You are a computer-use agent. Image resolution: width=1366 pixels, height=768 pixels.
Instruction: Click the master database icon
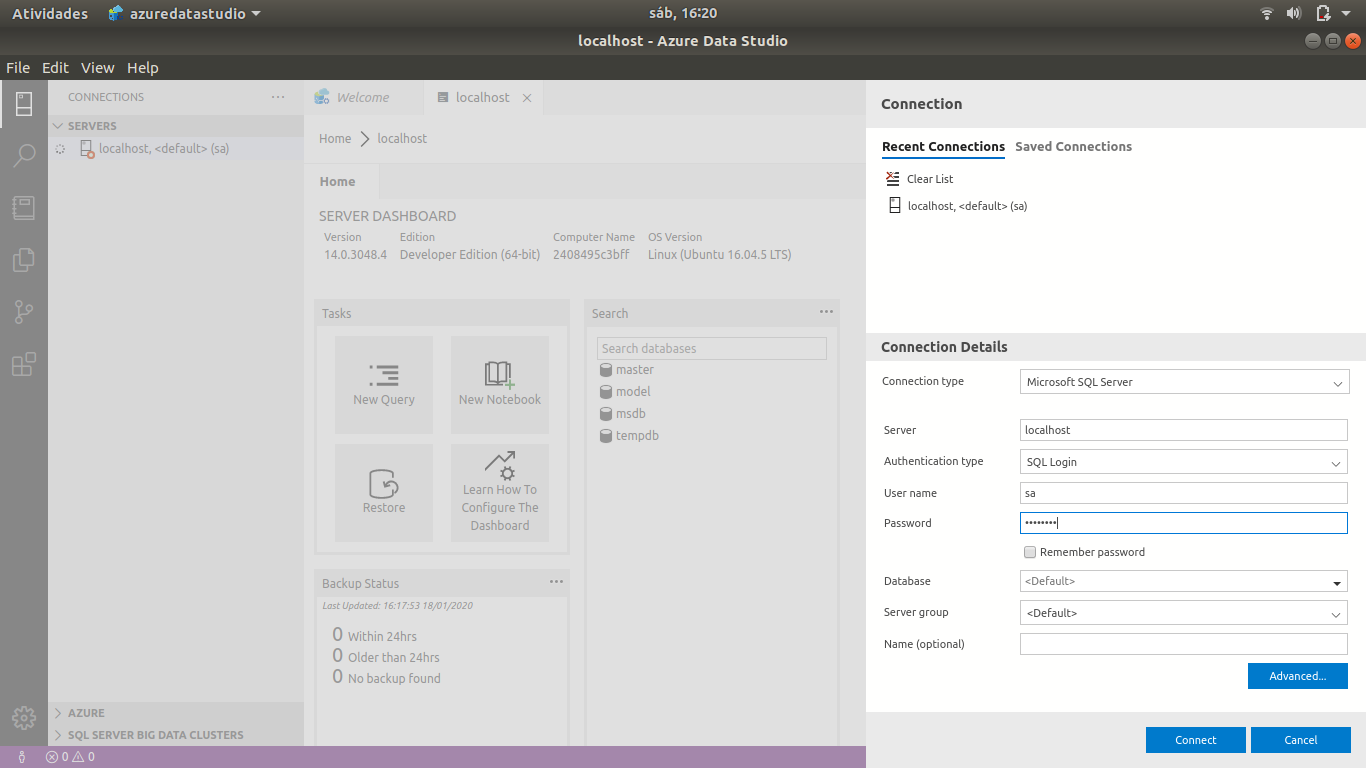pos(605,370)
